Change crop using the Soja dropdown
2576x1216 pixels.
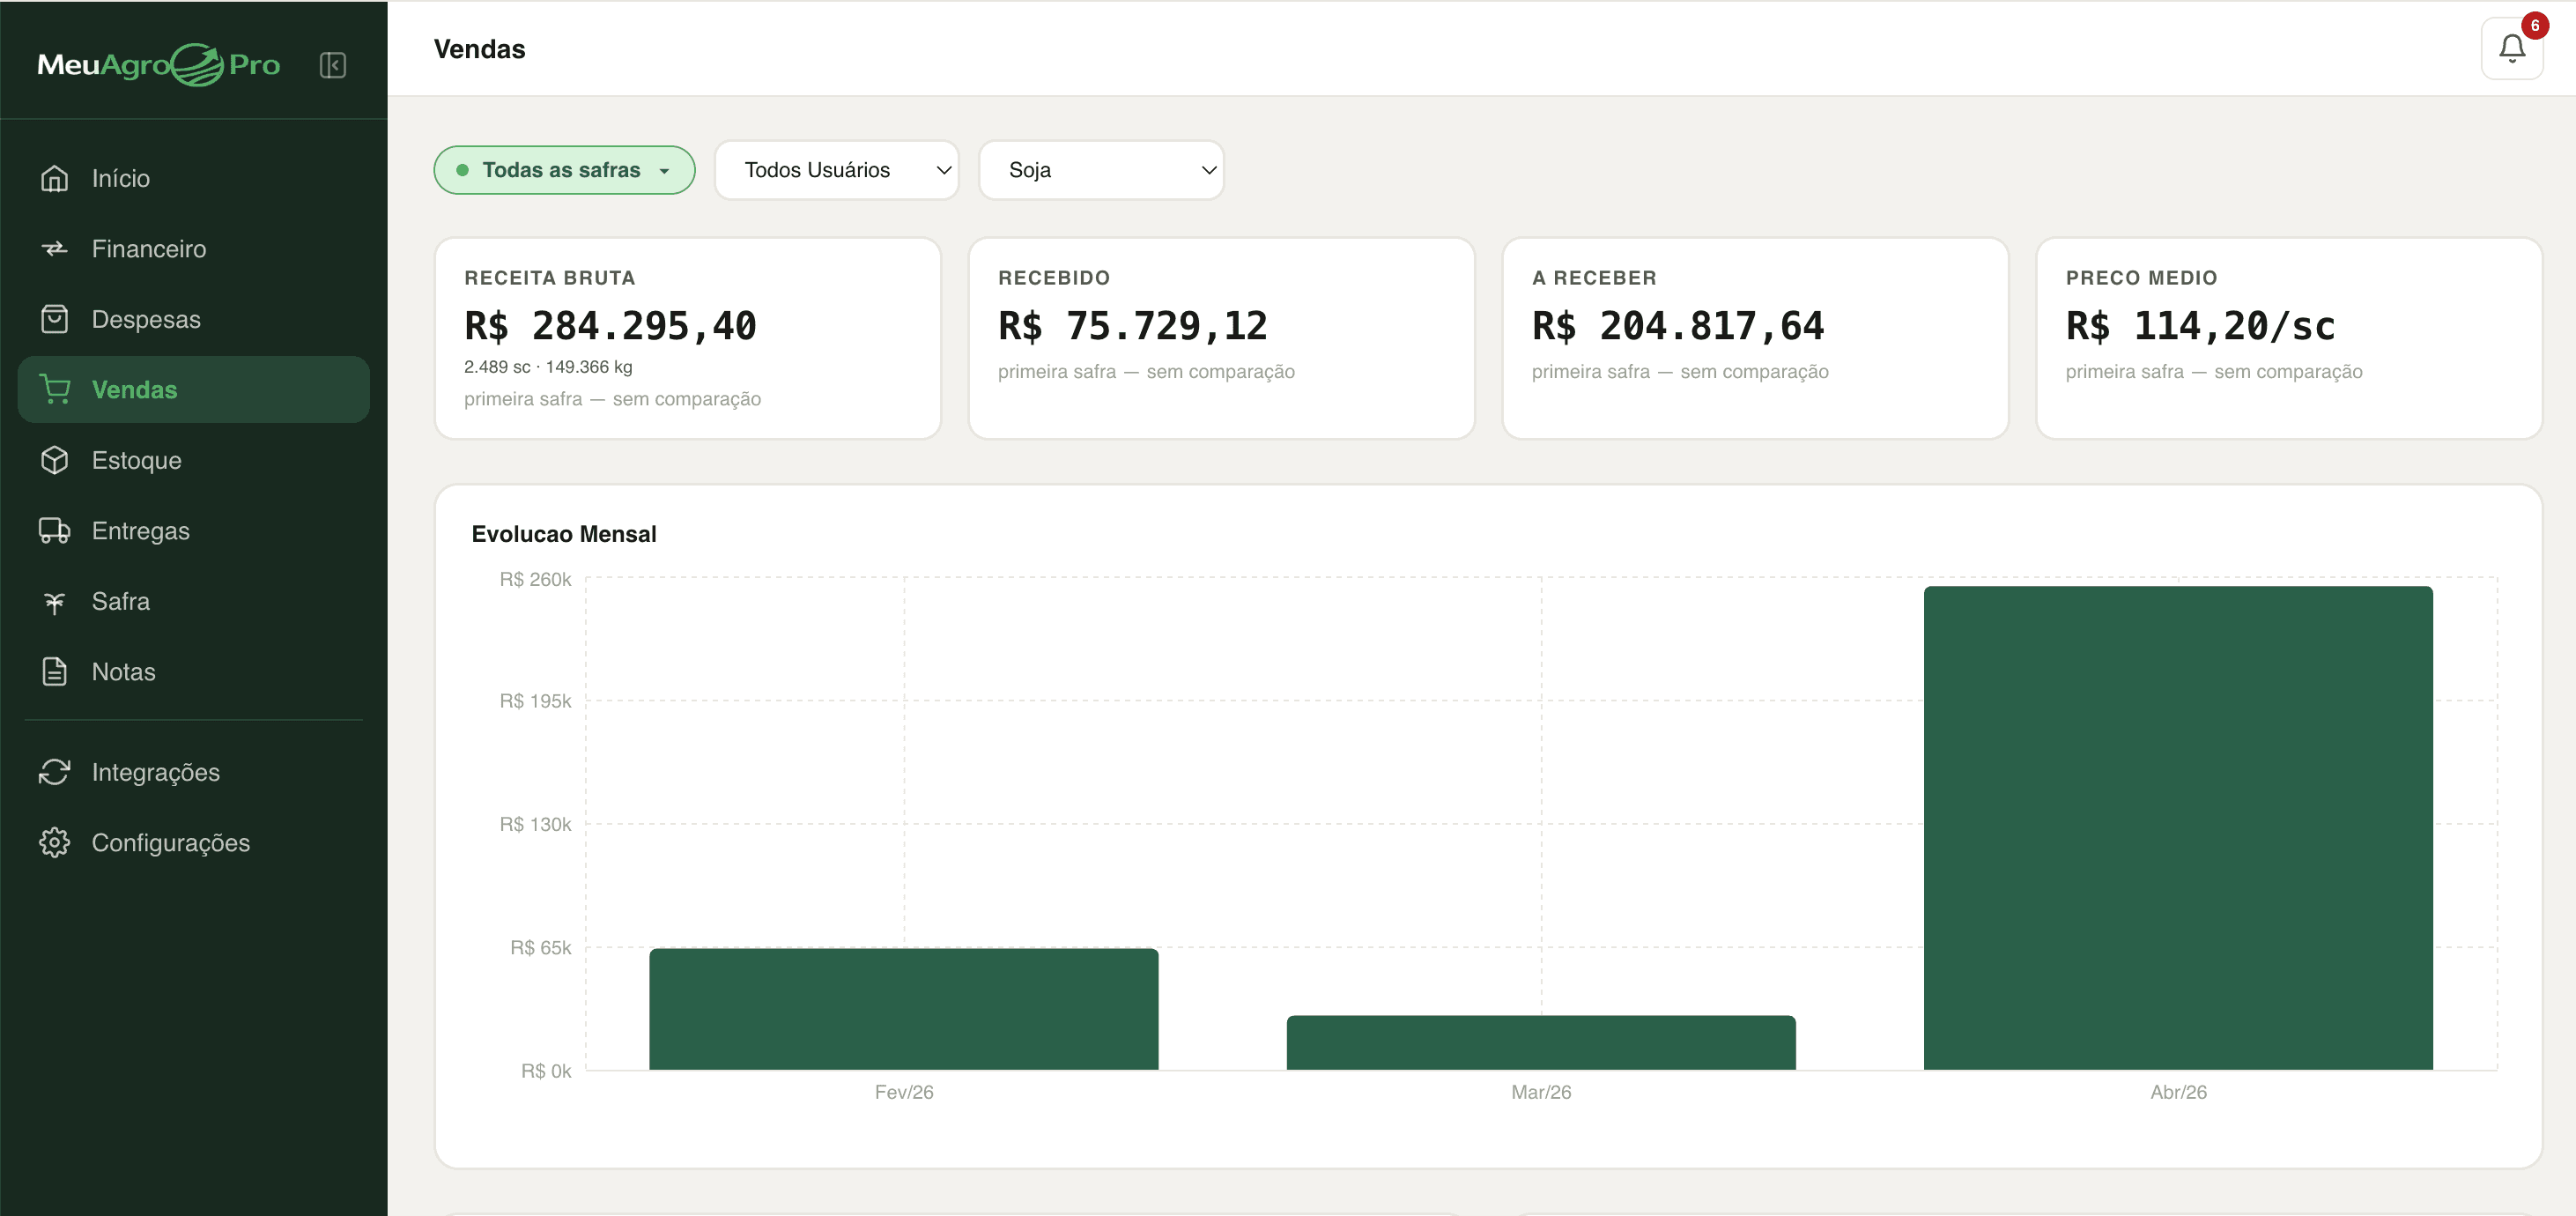tap(1101, 170)
